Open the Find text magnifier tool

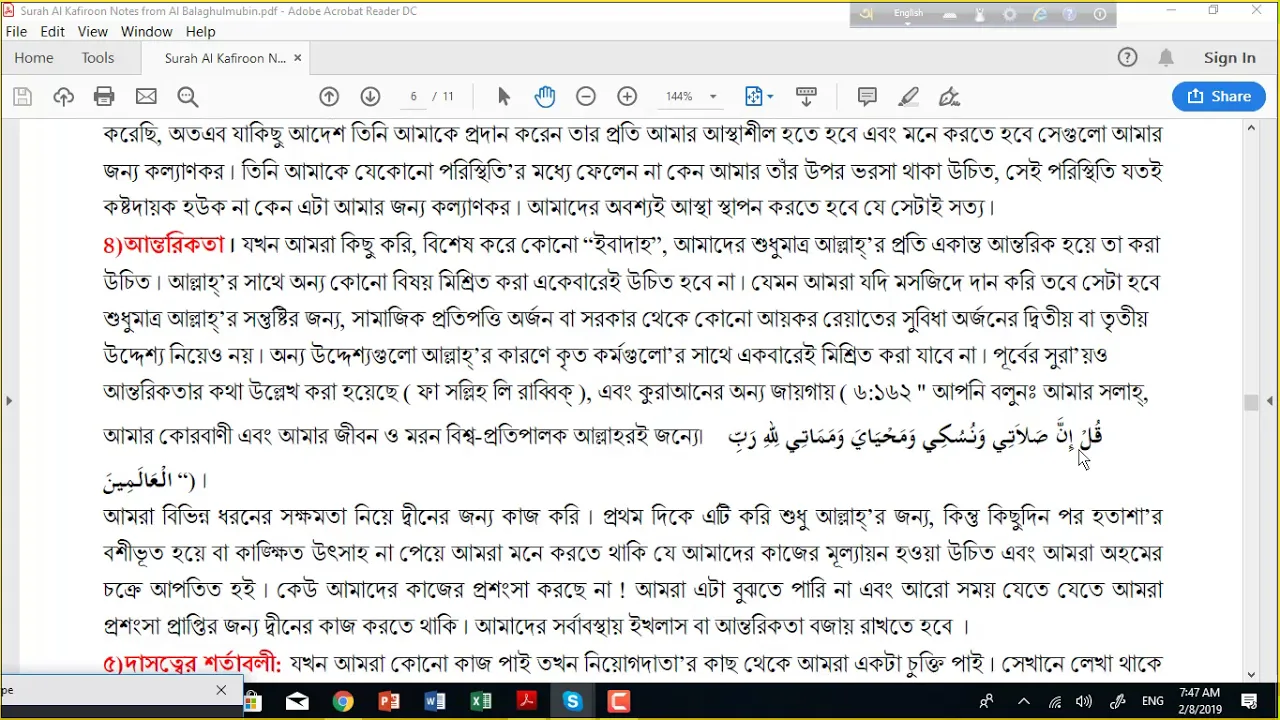pos(188,97)
